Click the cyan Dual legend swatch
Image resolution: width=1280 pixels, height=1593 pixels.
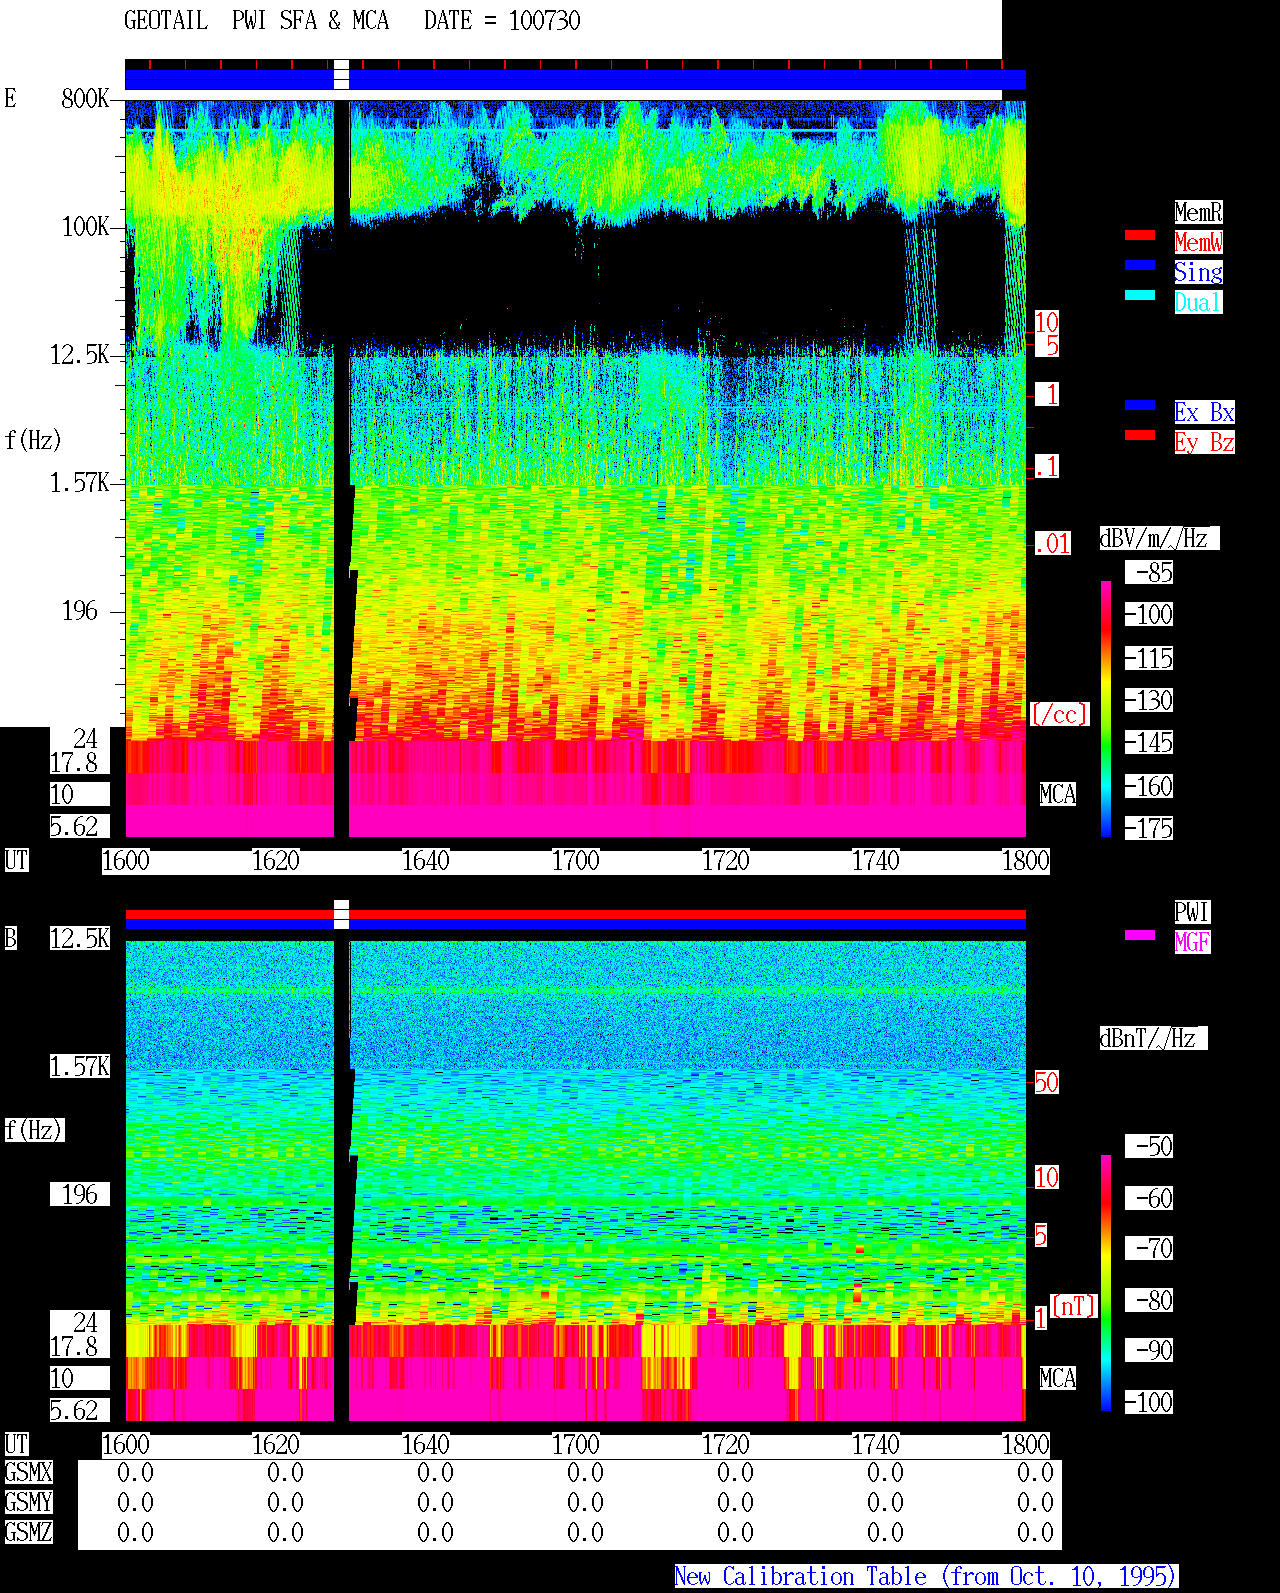click(x=1140, y=295)
